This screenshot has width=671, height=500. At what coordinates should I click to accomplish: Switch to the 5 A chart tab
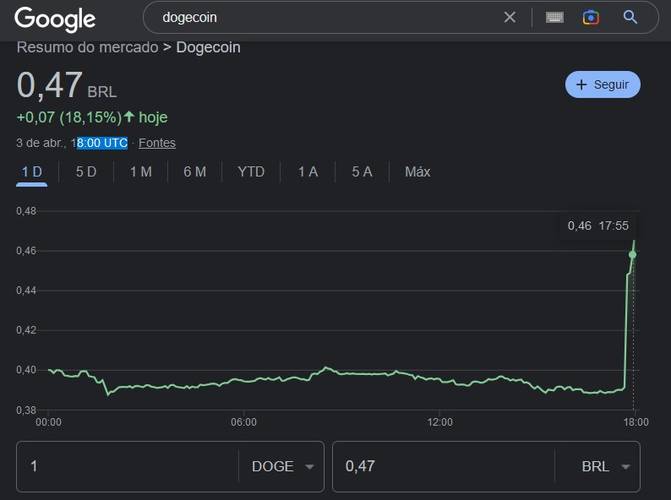tap(362, 172)
